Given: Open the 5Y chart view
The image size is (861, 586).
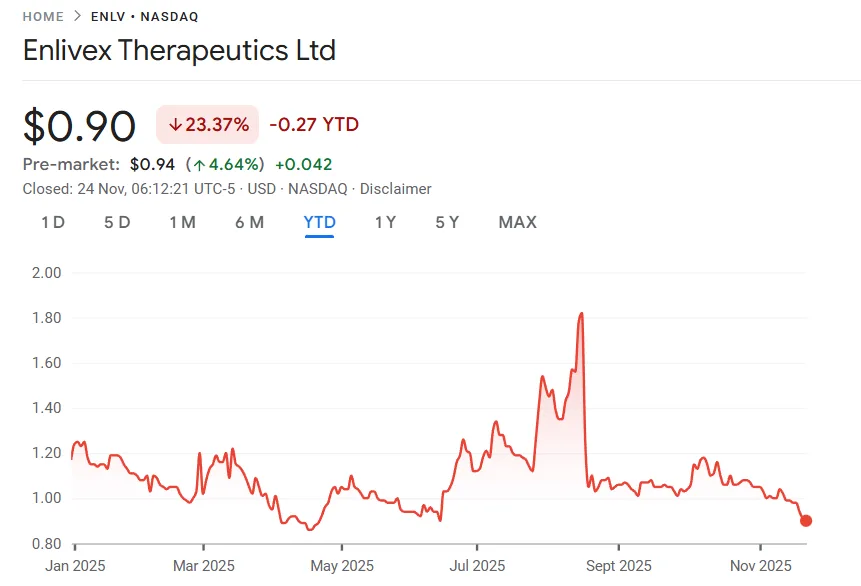Looking at the screenshot, I should tap(447, 222).
